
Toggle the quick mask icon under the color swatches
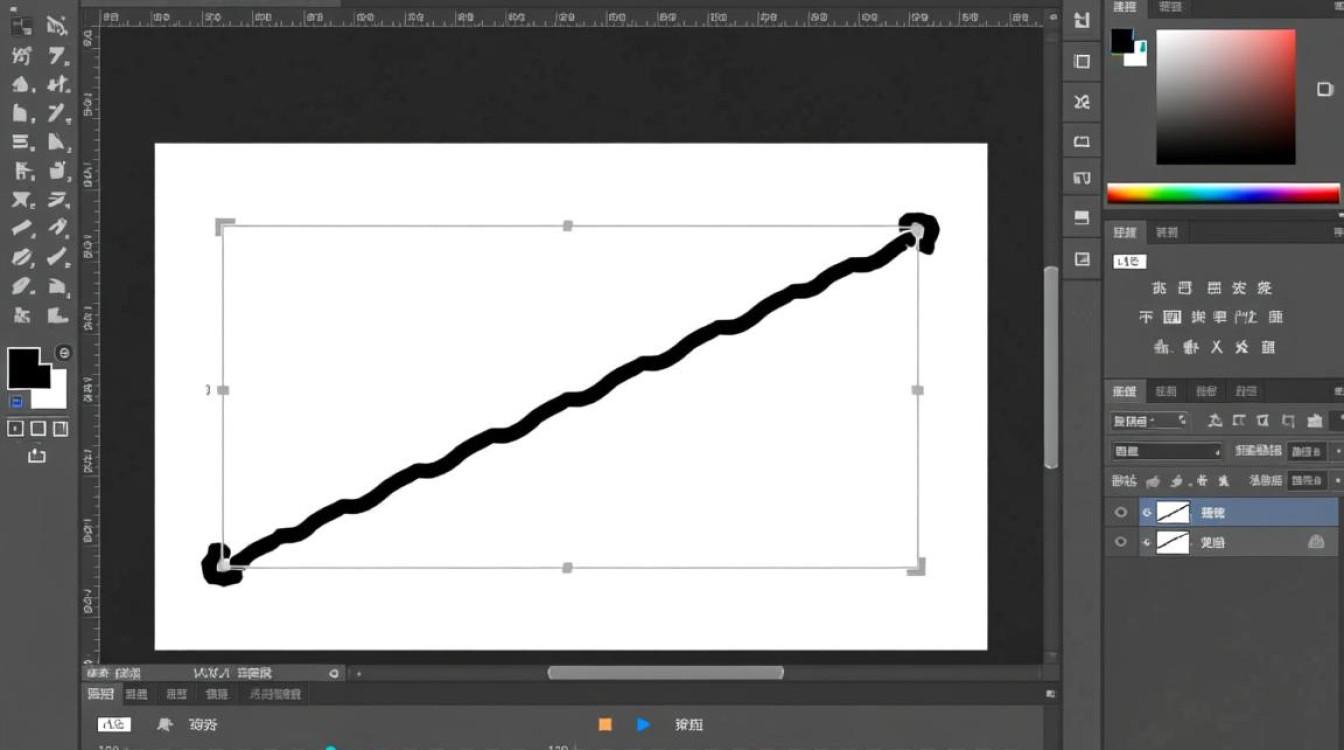click(x=16, y=428)
